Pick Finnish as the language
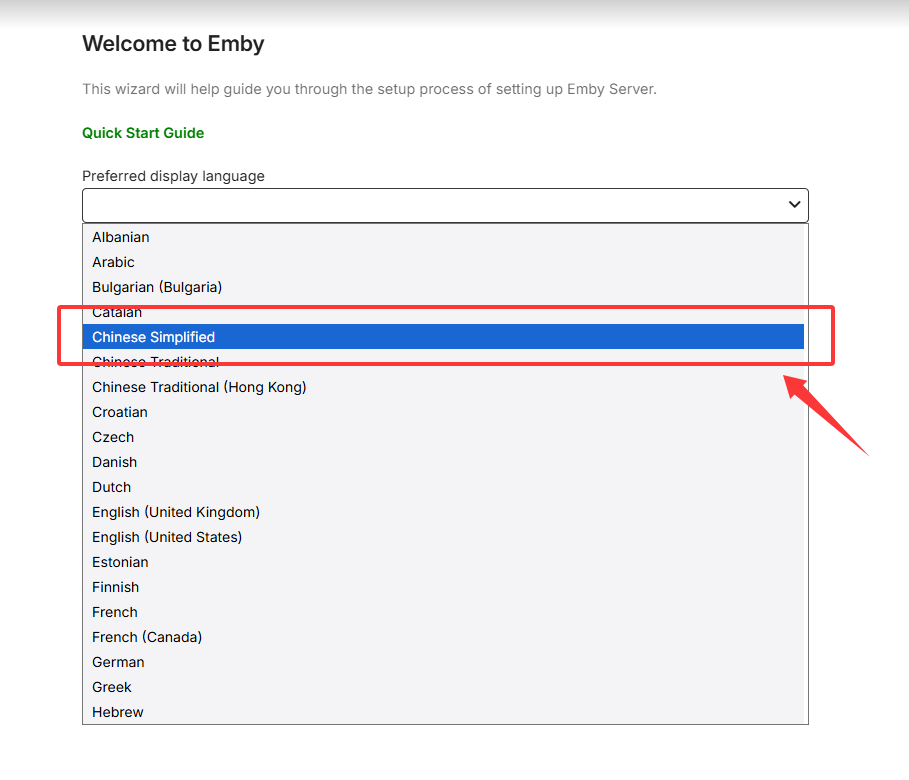The image size is (909, 780). (116, 587)
